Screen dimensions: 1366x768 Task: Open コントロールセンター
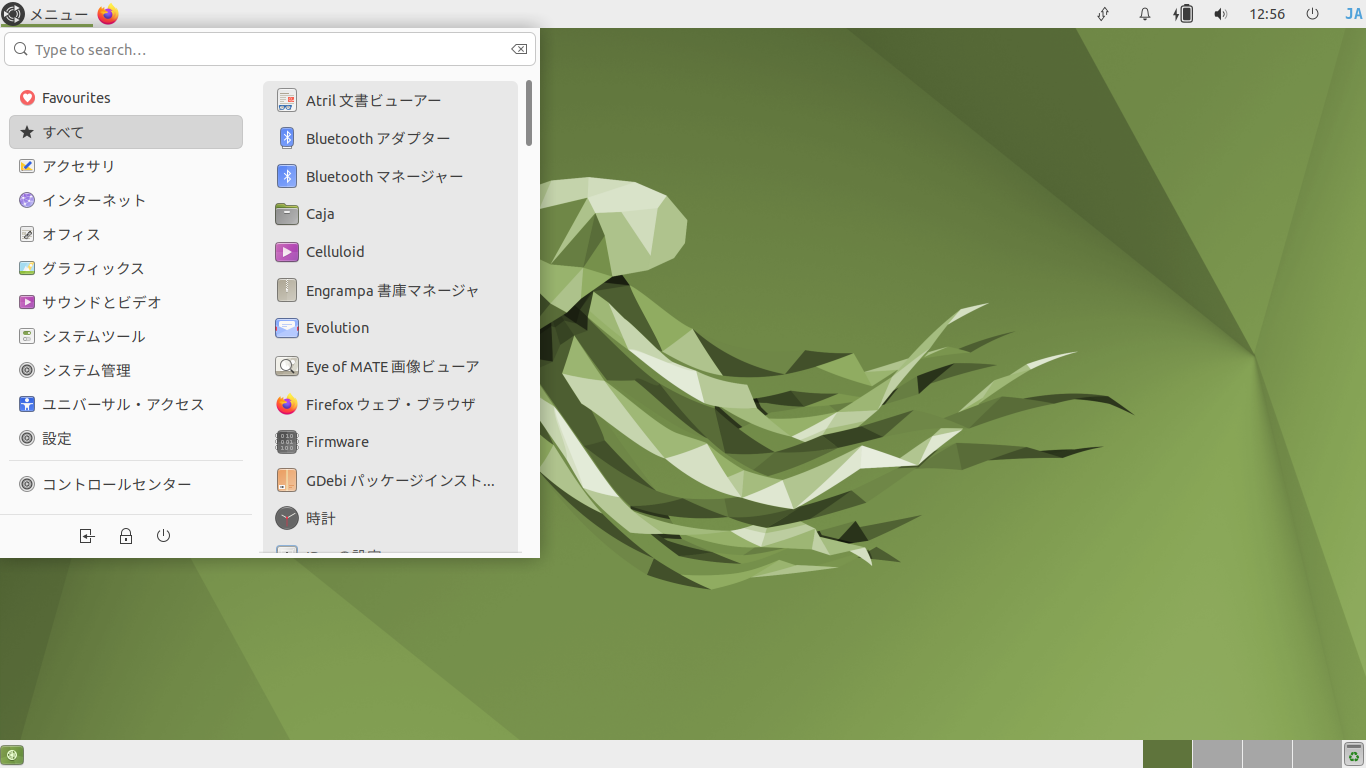click(x=126, y=484)
